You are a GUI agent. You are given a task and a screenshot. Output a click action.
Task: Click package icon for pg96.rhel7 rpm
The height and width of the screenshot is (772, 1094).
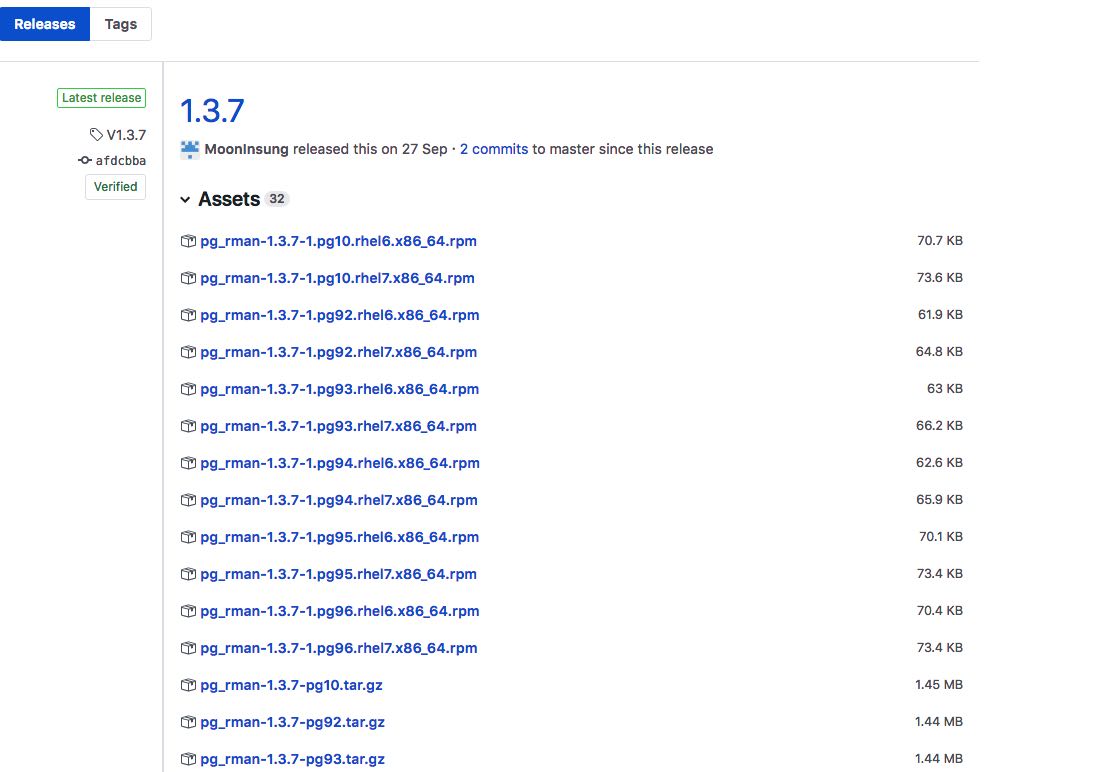pyautogui.click(x=188, y=648)
